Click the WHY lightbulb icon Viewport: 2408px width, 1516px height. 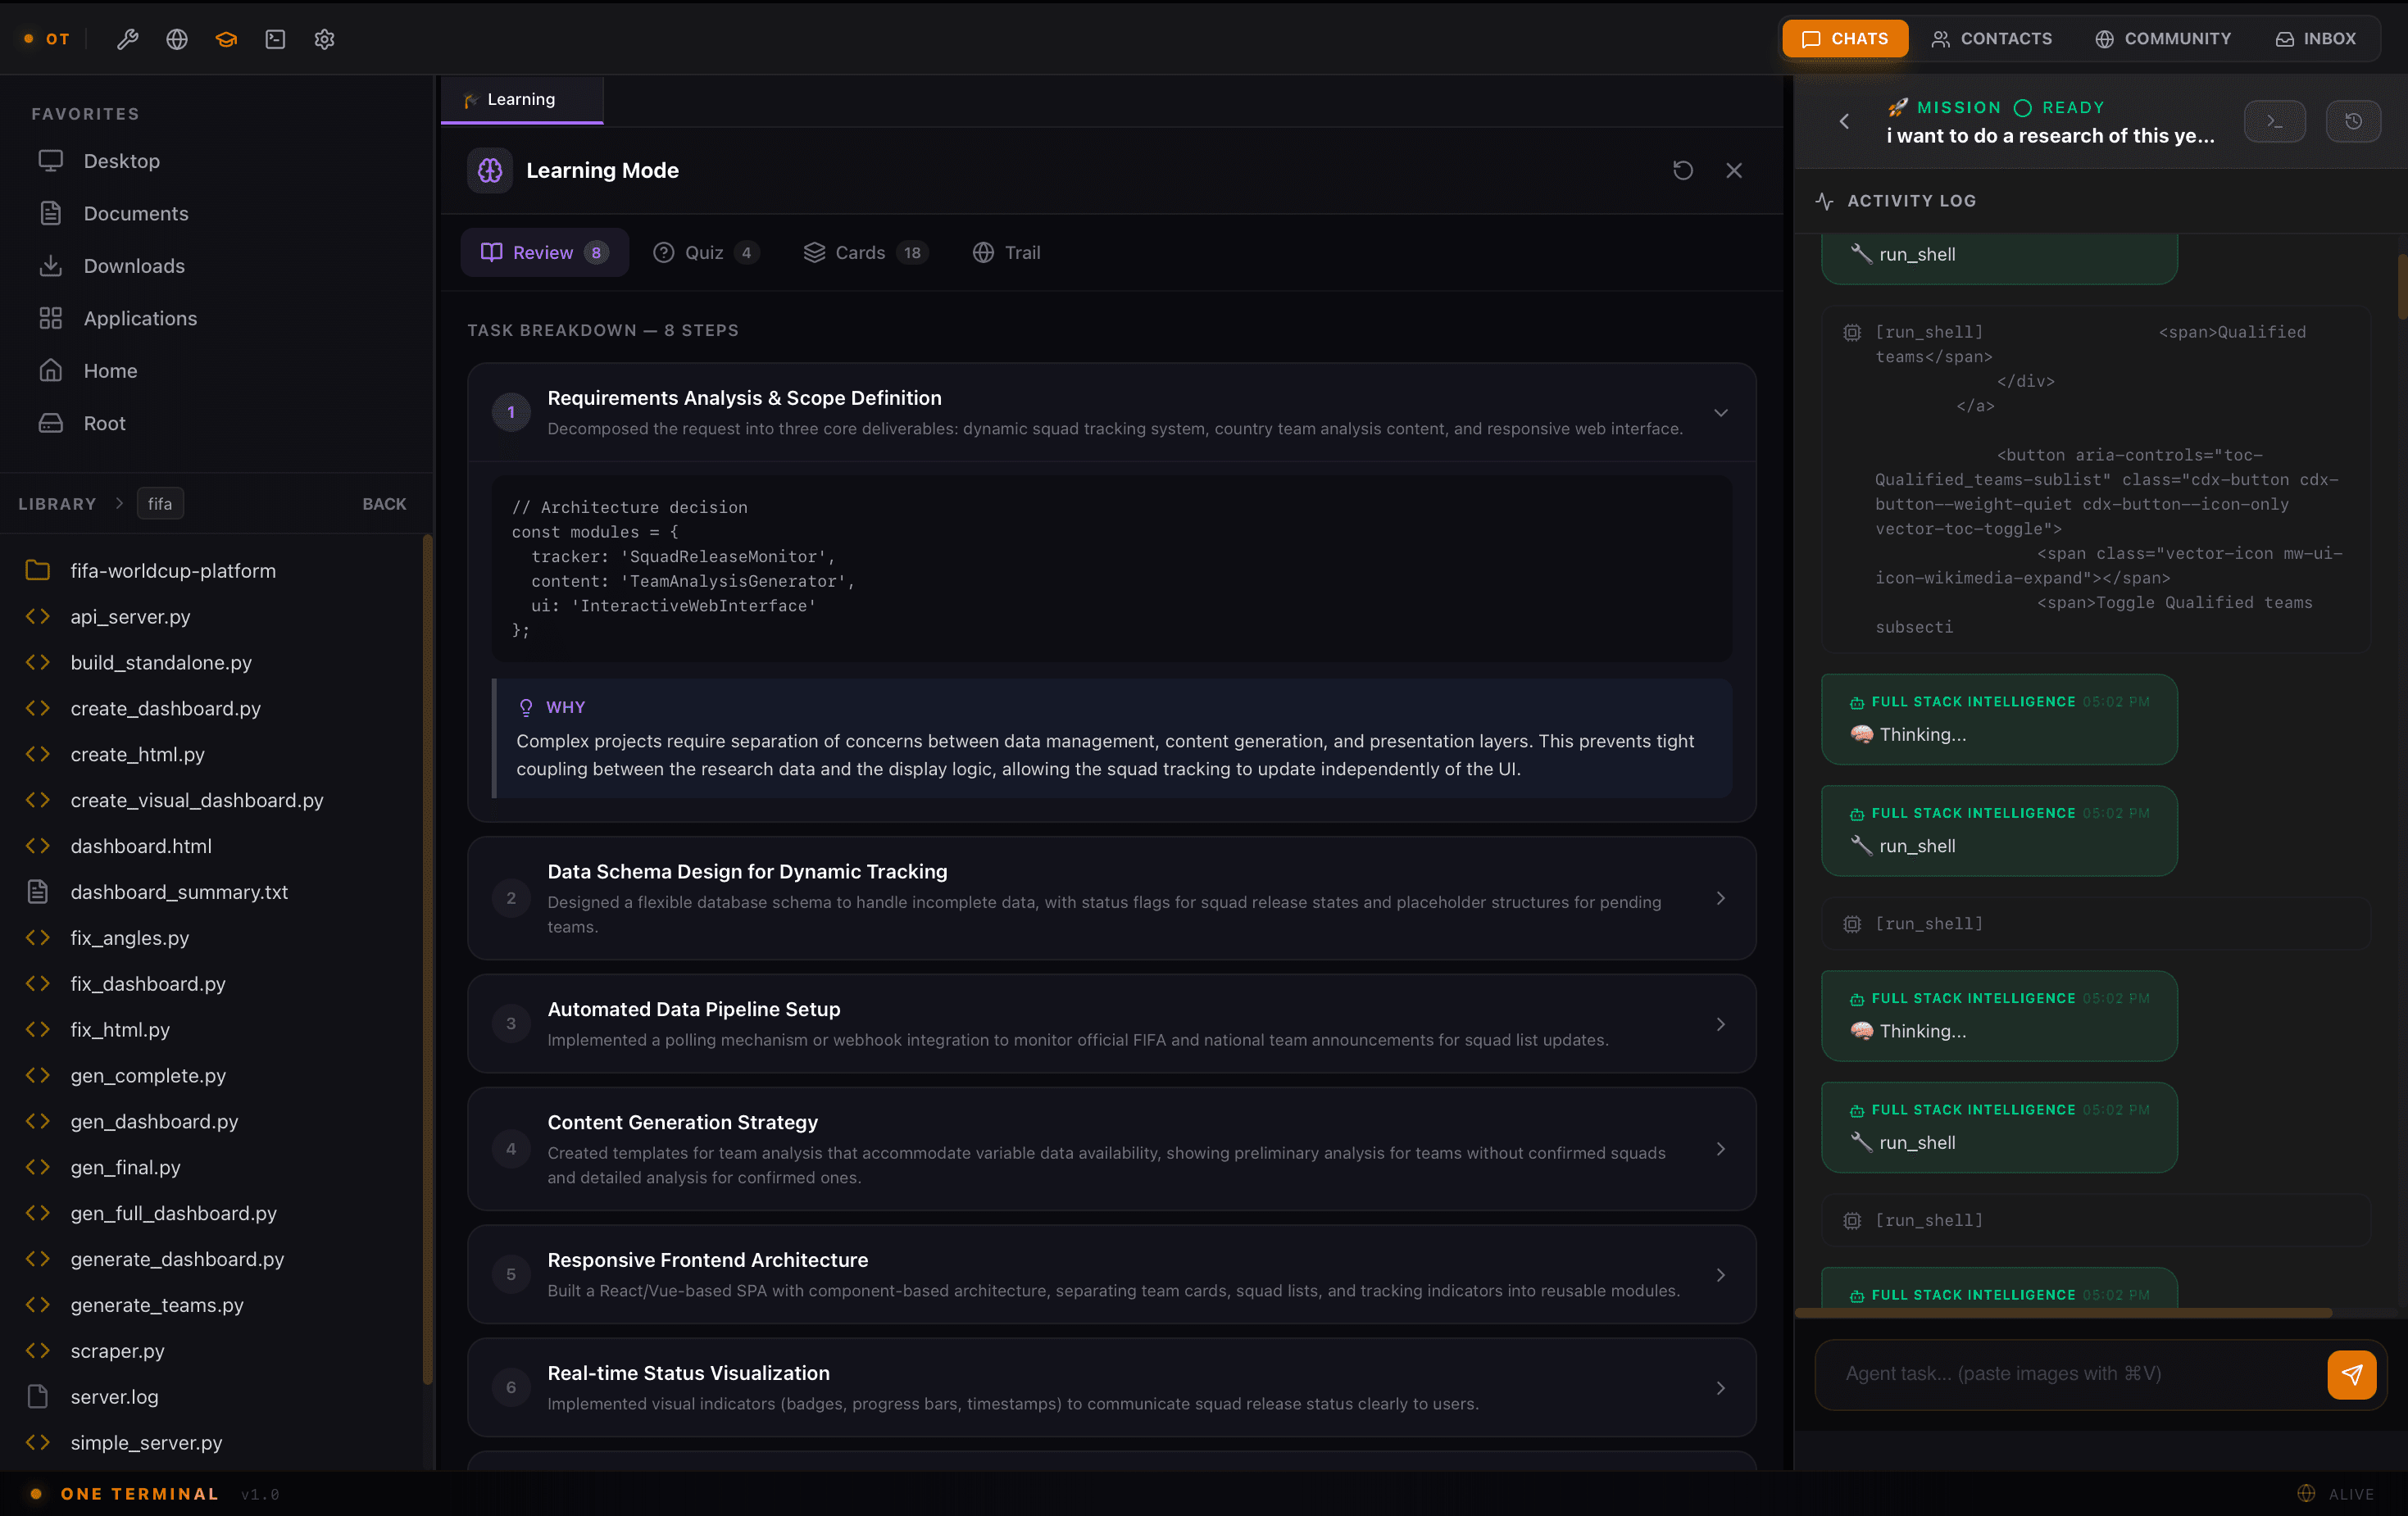tap(526, 708)
